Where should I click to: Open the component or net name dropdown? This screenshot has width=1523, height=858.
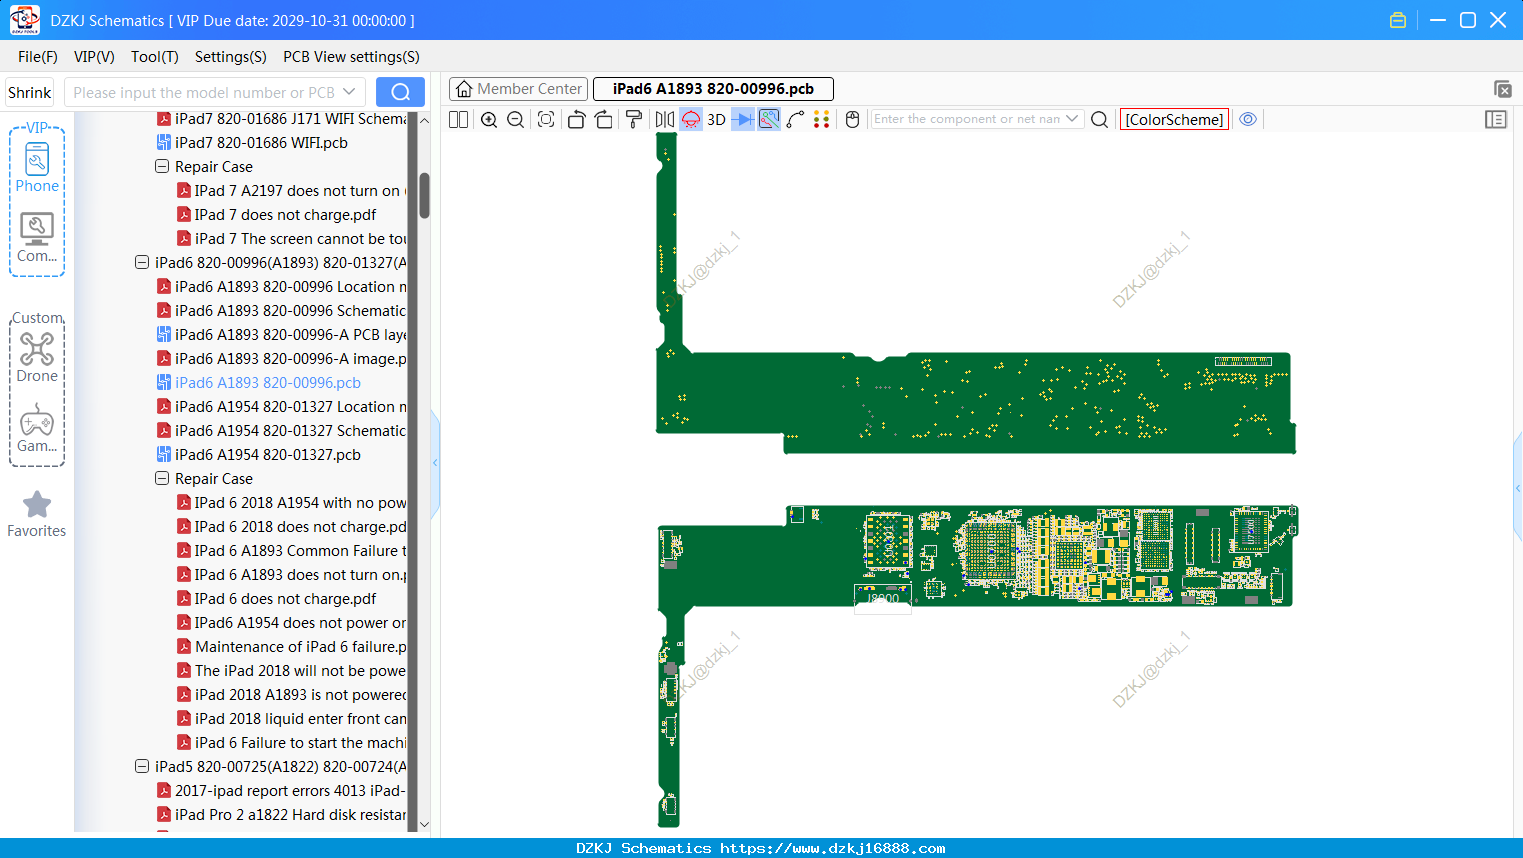tap(1072, 119)
